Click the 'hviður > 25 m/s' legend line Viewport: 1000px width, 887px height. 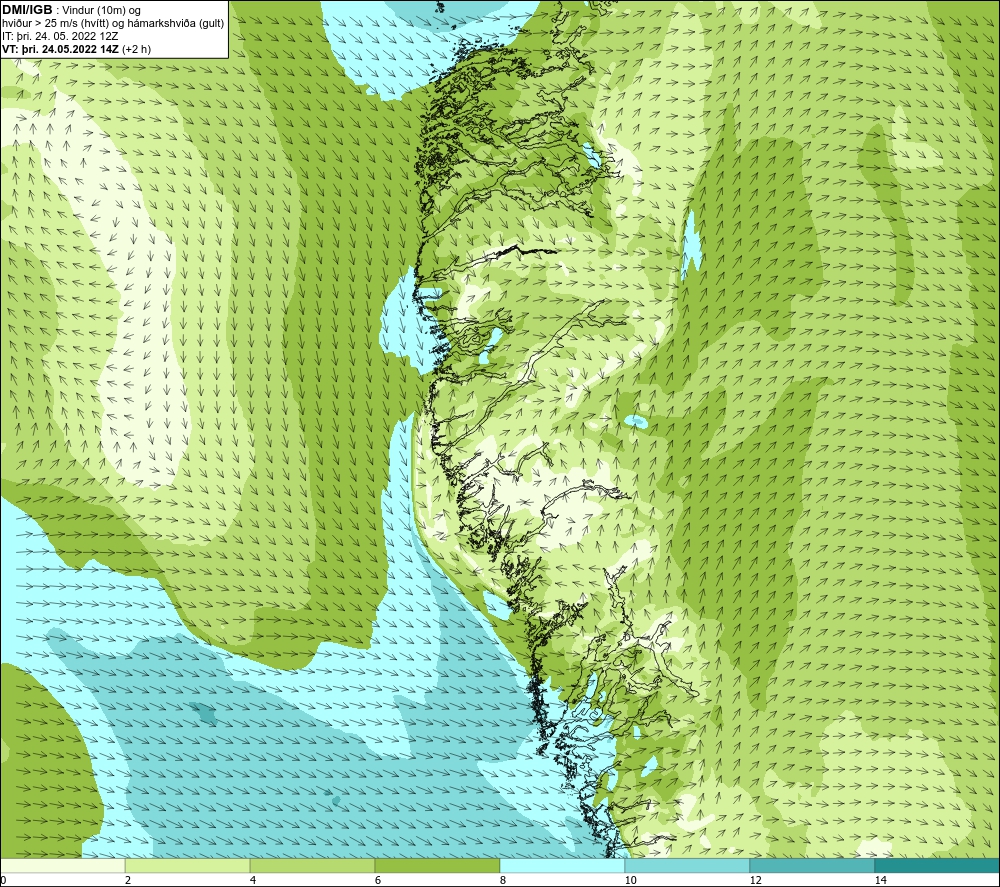113,24
